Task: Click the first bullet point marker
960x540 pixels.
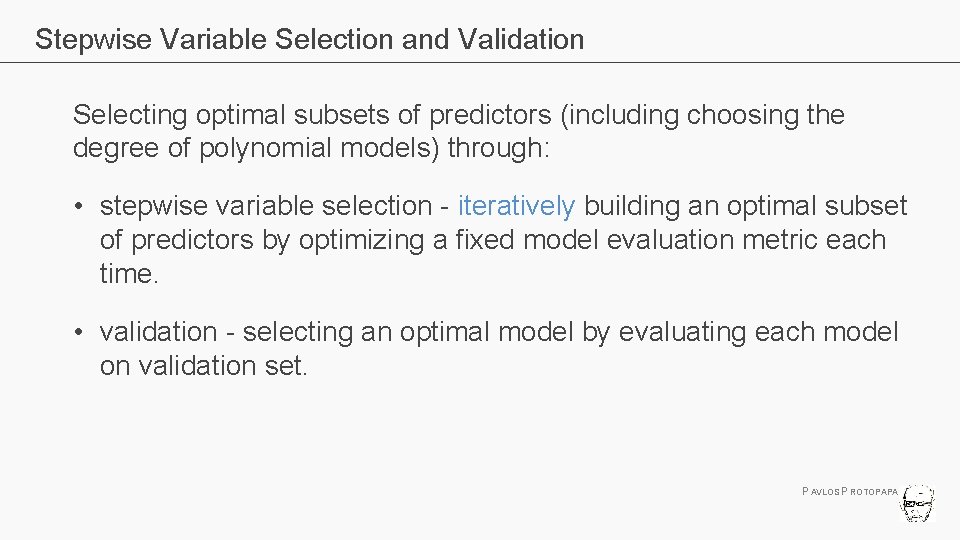Action: [78, 207]
